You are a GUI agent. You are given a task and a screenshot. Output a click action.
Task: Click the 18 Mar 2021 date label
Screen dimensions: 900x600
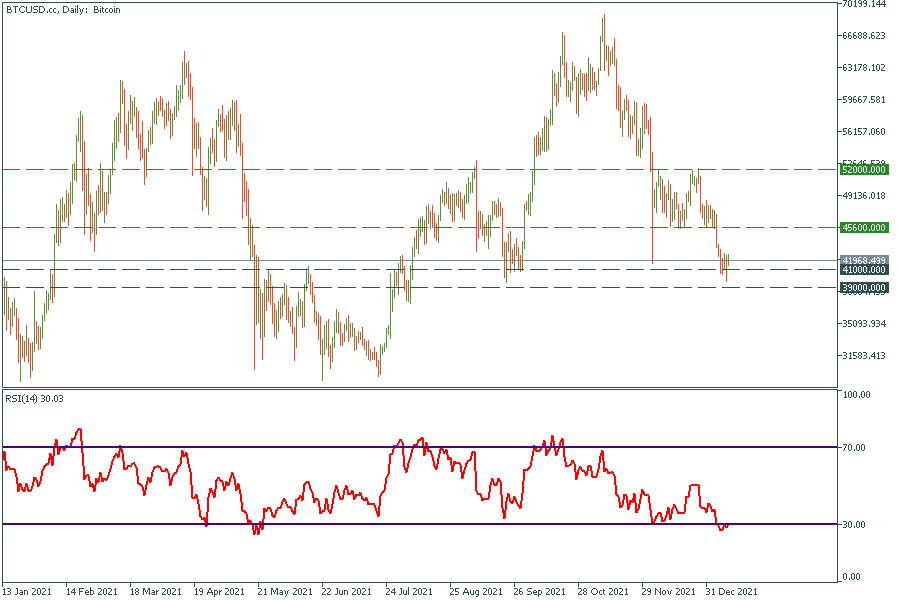click(155, 591)
